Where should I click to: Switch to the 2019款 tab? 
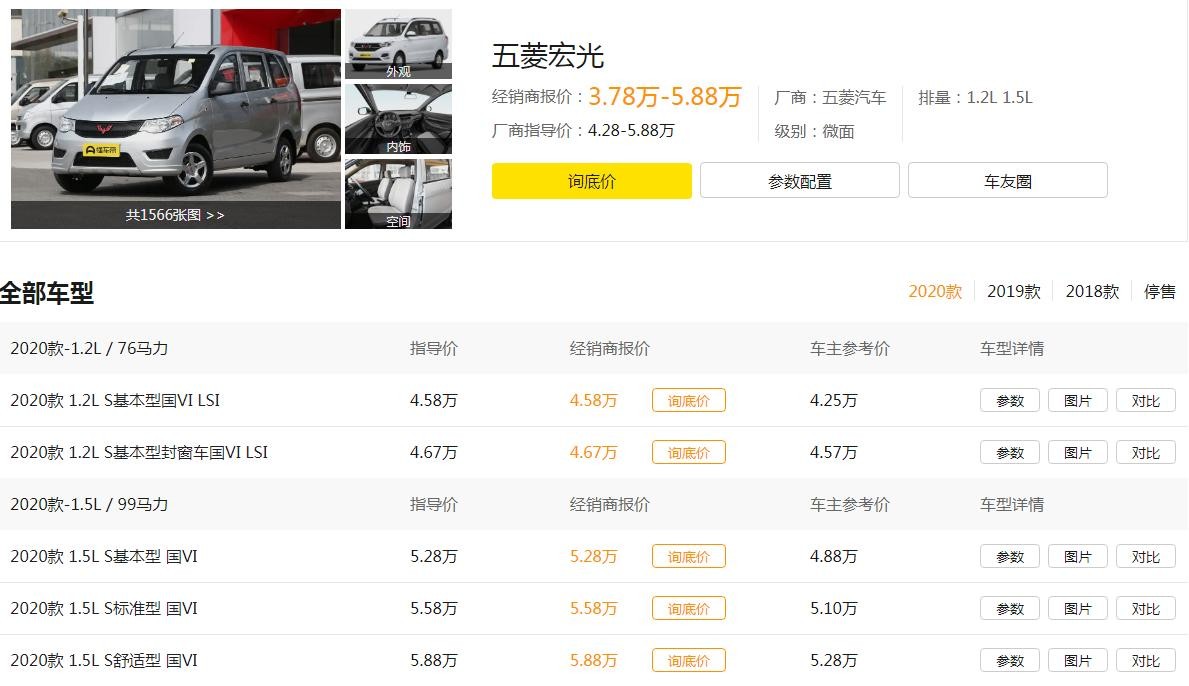pos(1013,291)
